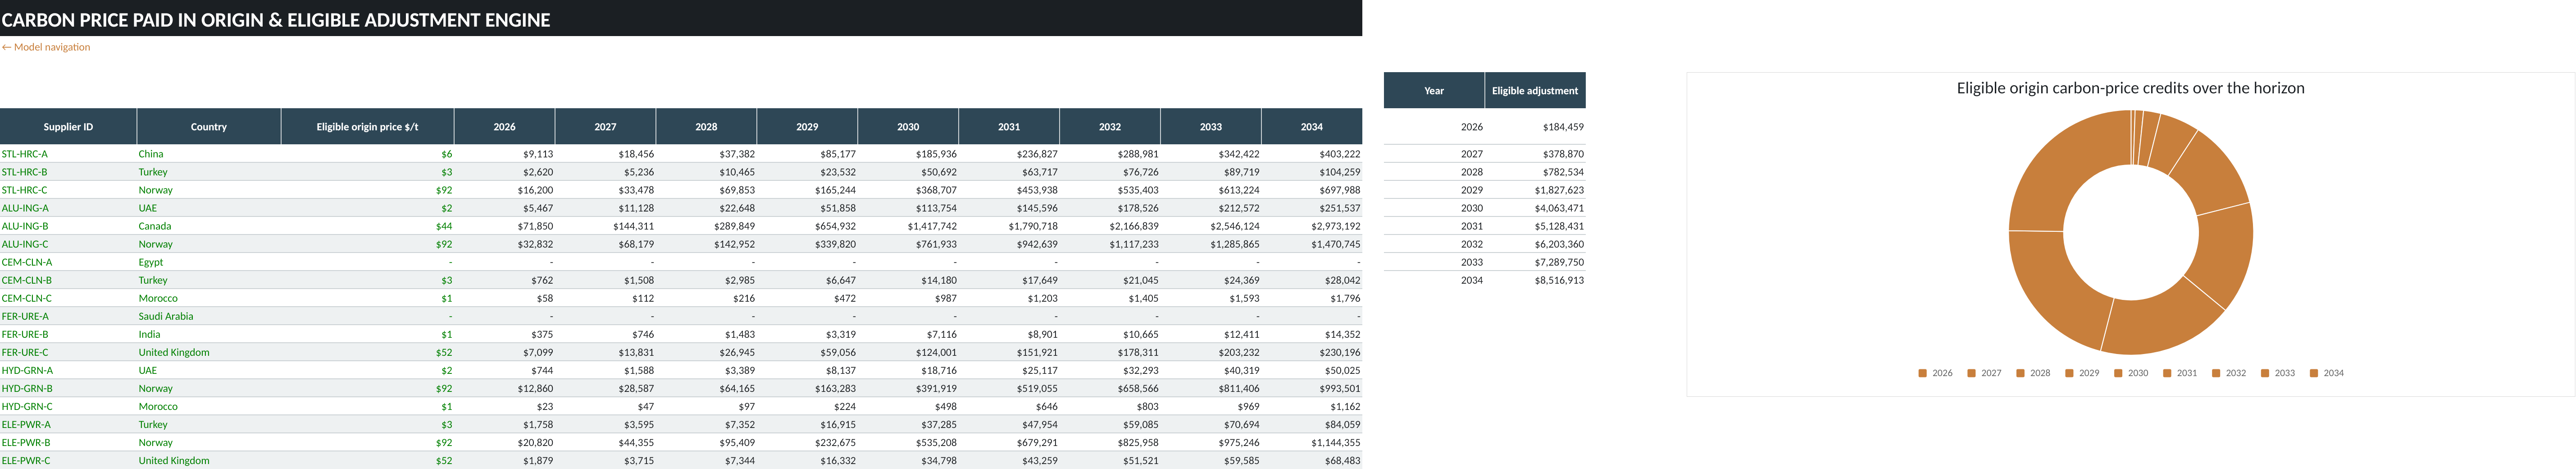
Task: Select the $52 origin price for FER-URE-C
Action: pyautogui.click(x=368, y=352)
